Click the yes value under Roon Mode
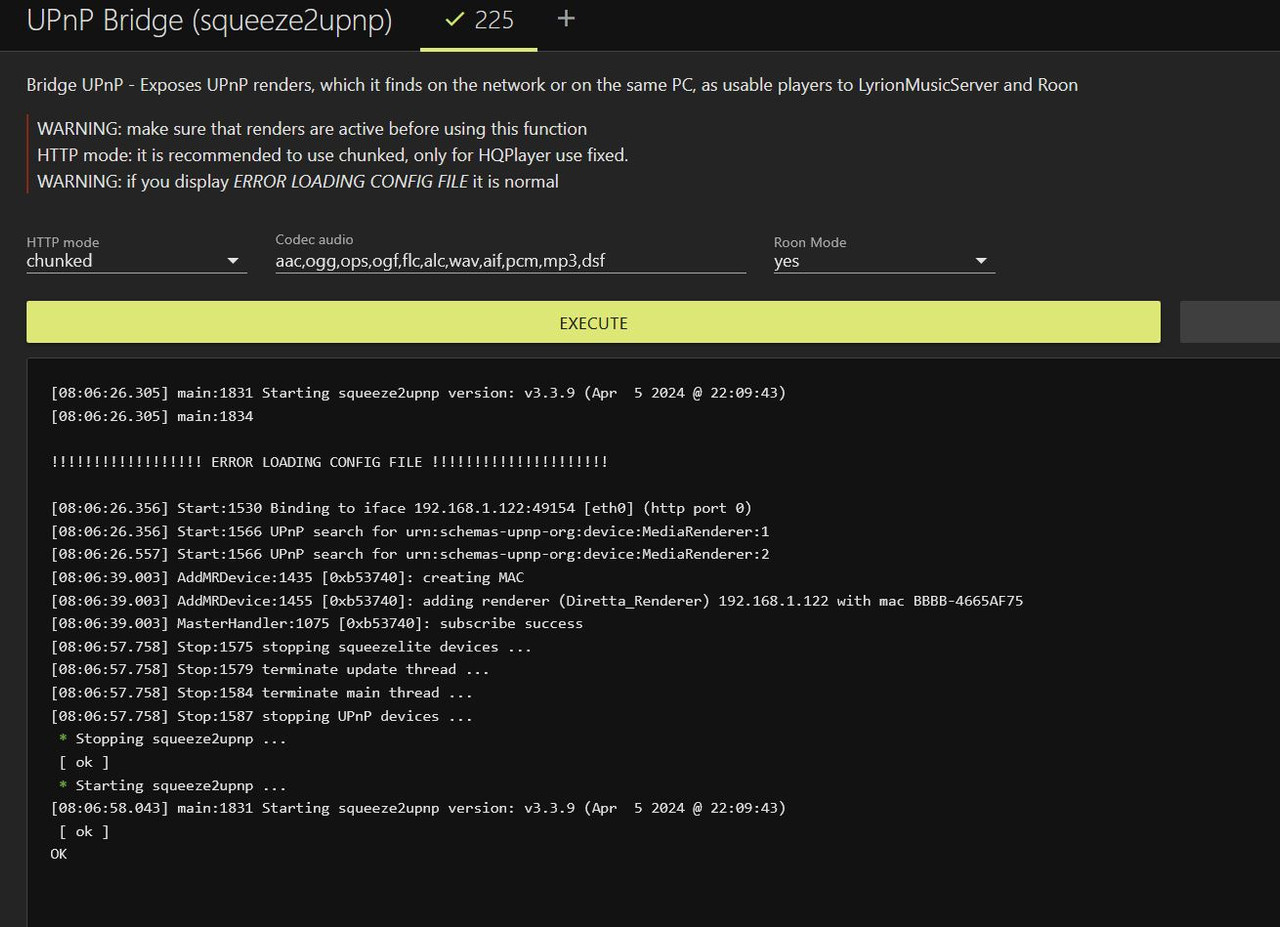 click(784, 261)
